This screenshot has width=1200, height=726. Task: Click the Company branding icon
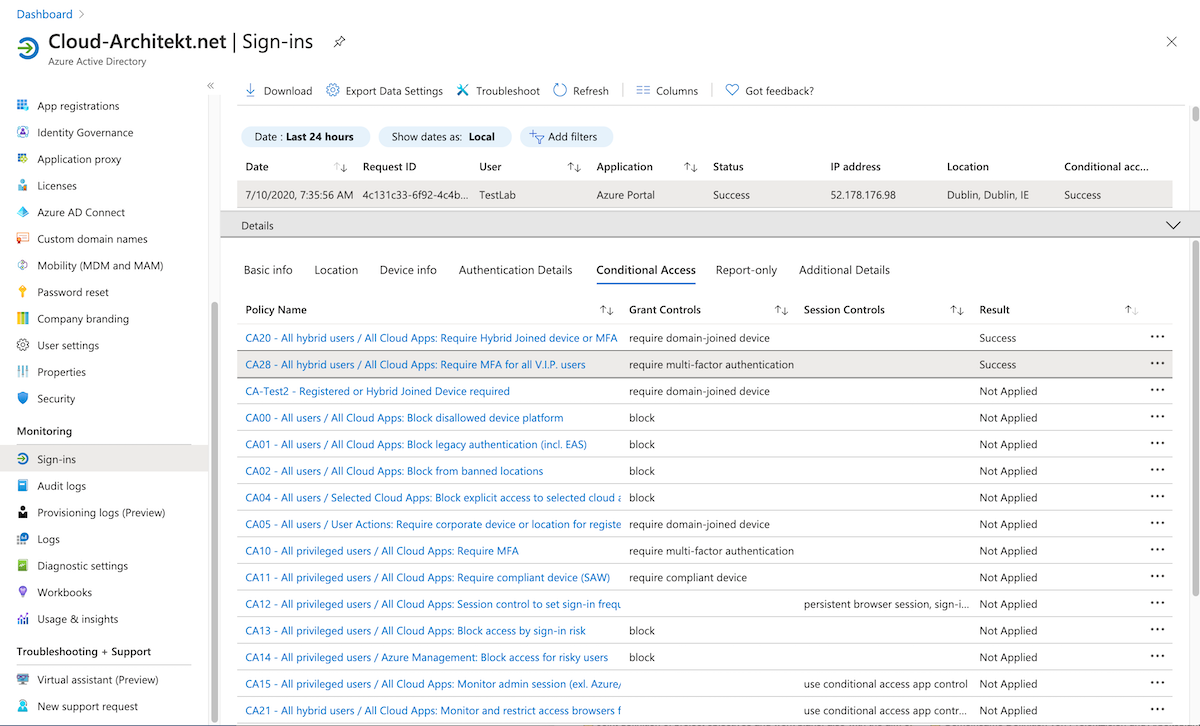click(23, 319)
